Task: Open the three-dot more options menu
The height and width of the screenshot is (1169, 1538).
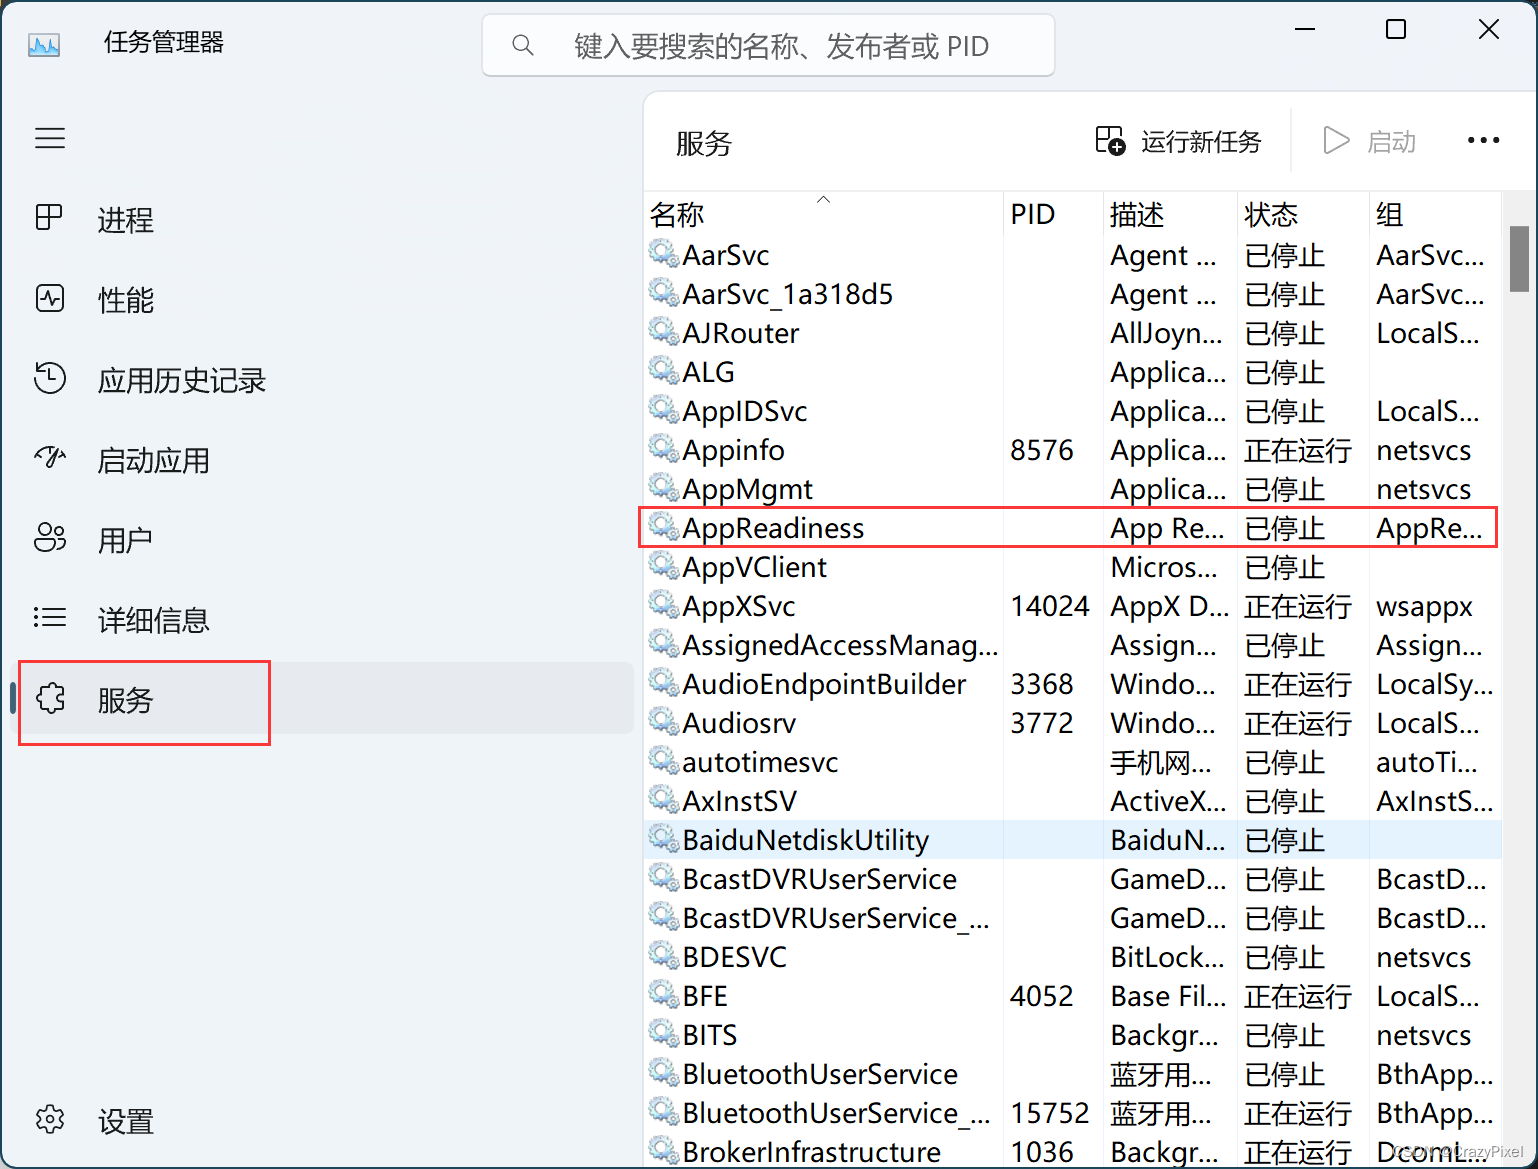Action: point(1483,141)
